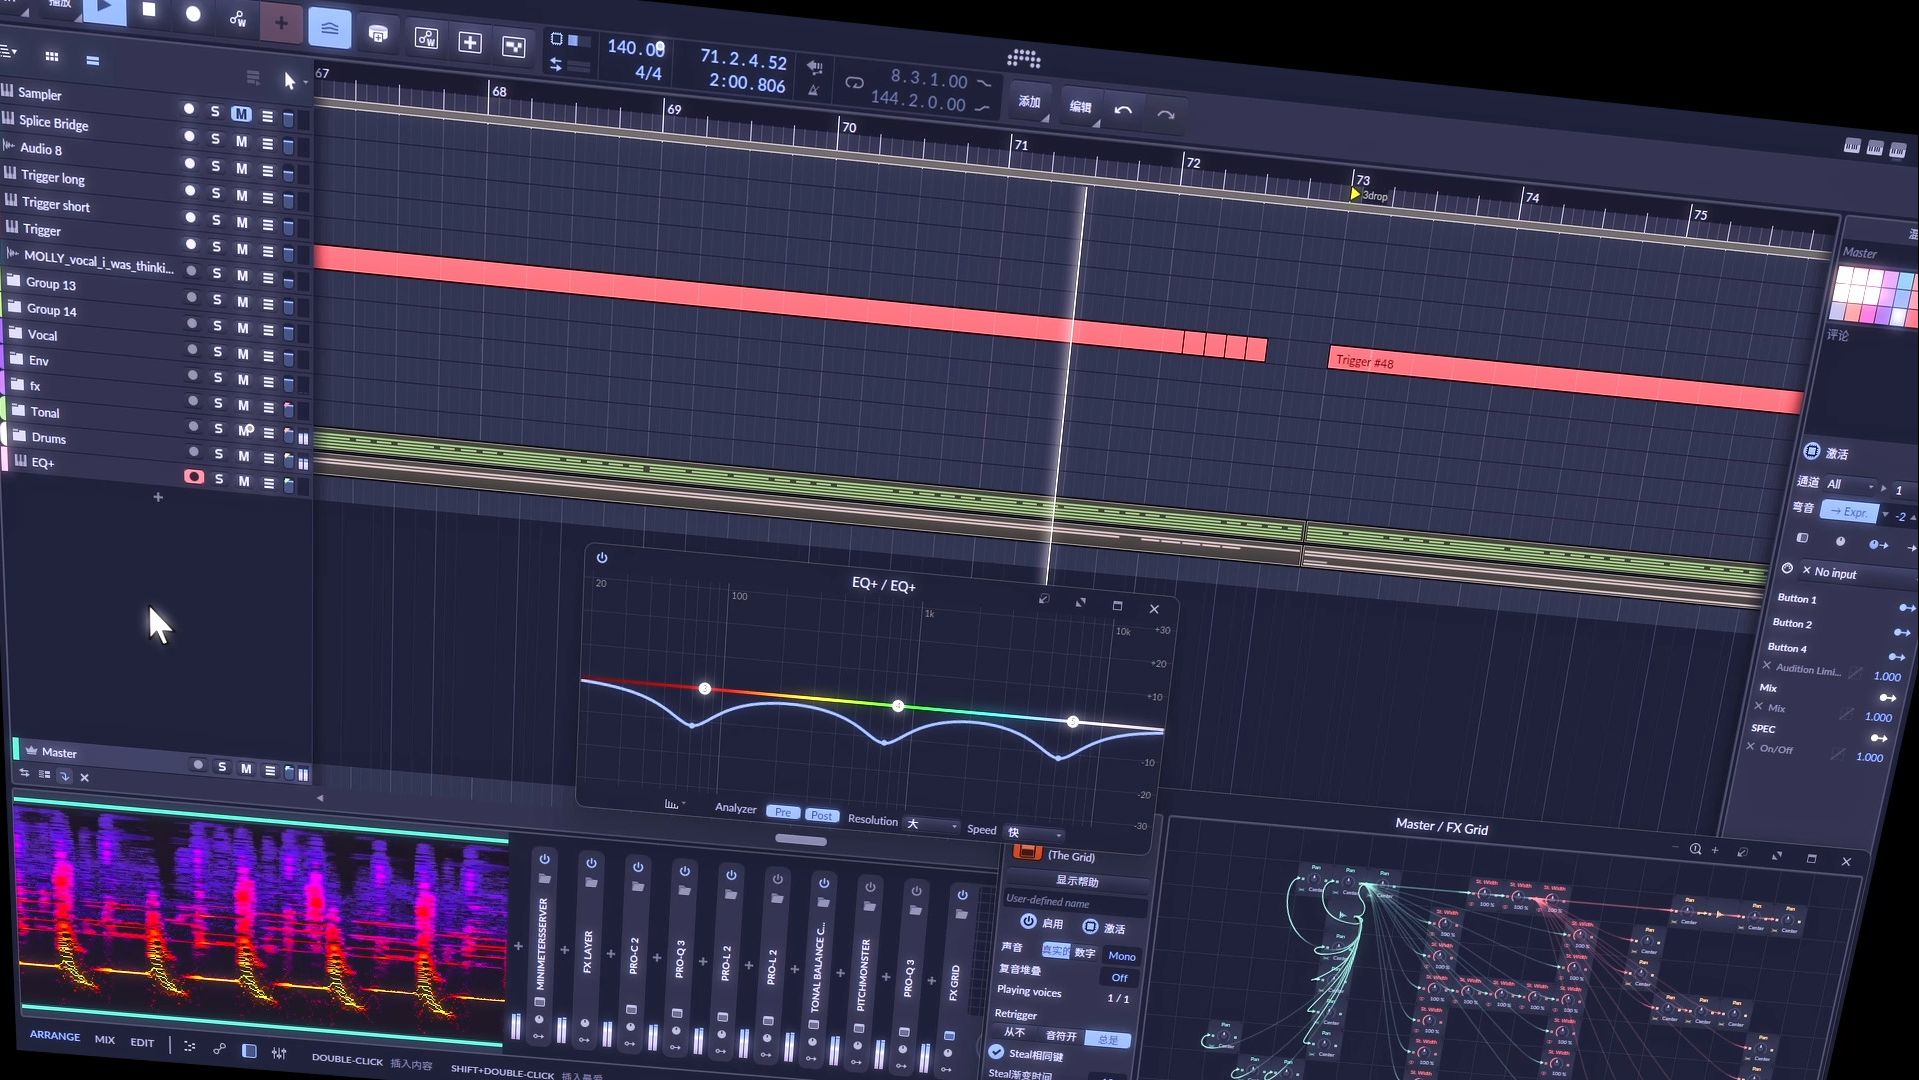Solo the Master track

pyautogui.click(x=222, y=767)
